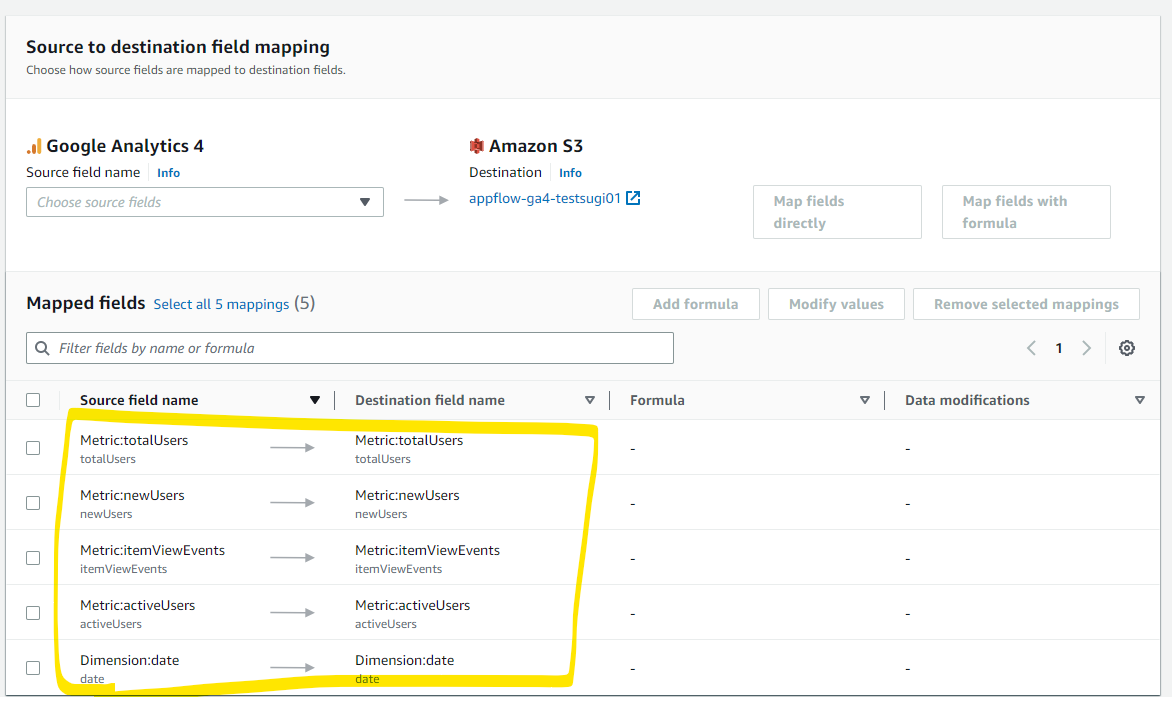Click Map fields directly button
1172x705 pixels.
click(837, 212)
